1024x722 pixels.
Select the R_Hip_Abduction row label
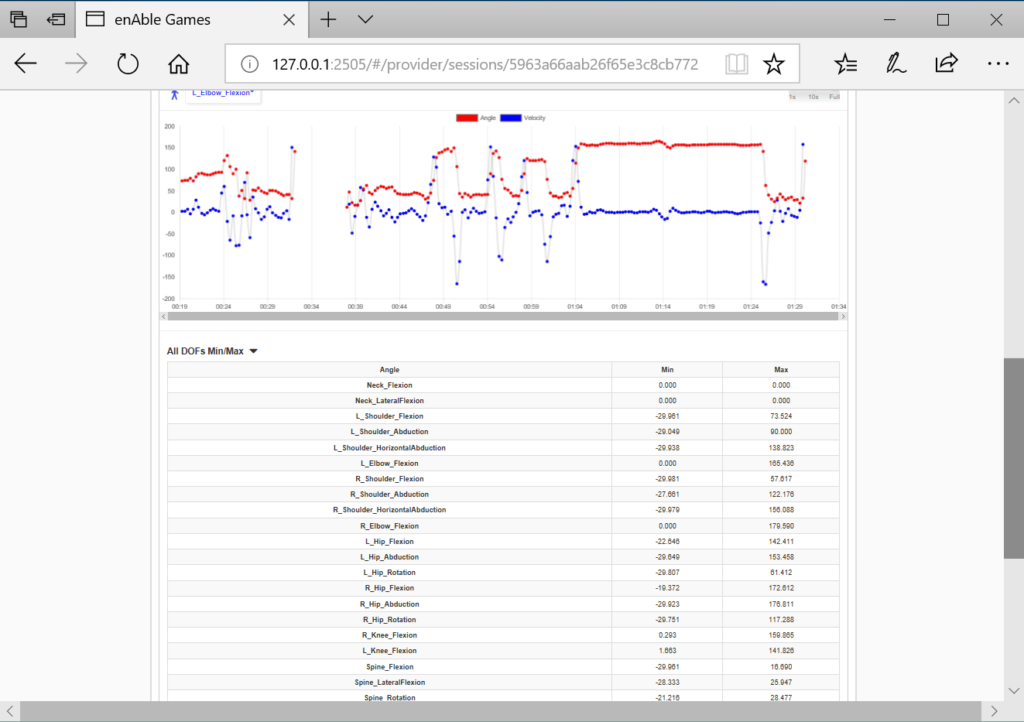coord(389,604)
